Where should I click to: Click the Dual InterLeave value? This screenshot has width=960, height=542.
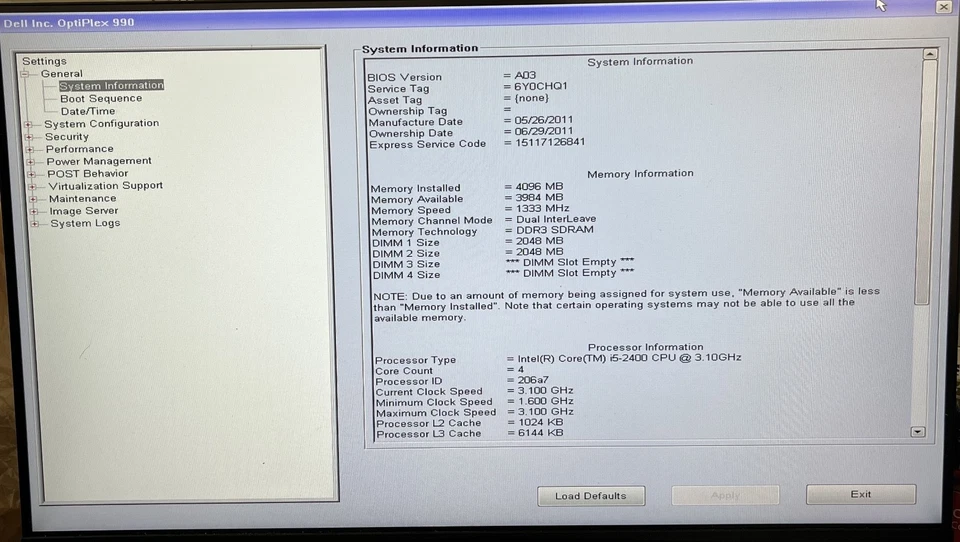556,219
